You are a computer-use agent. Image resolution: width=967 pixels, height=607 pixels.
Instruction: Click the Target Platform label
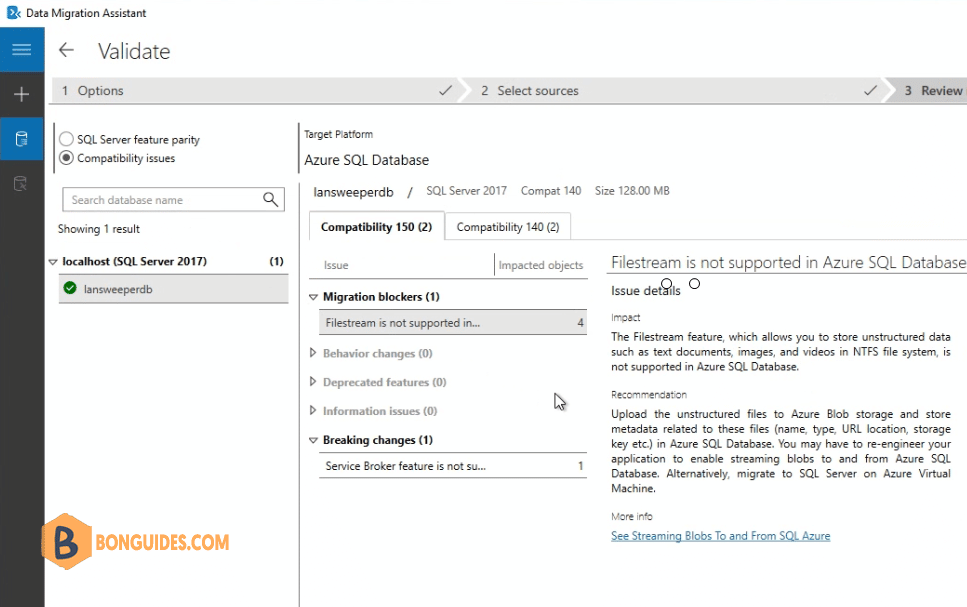click(x=339, y=134)
